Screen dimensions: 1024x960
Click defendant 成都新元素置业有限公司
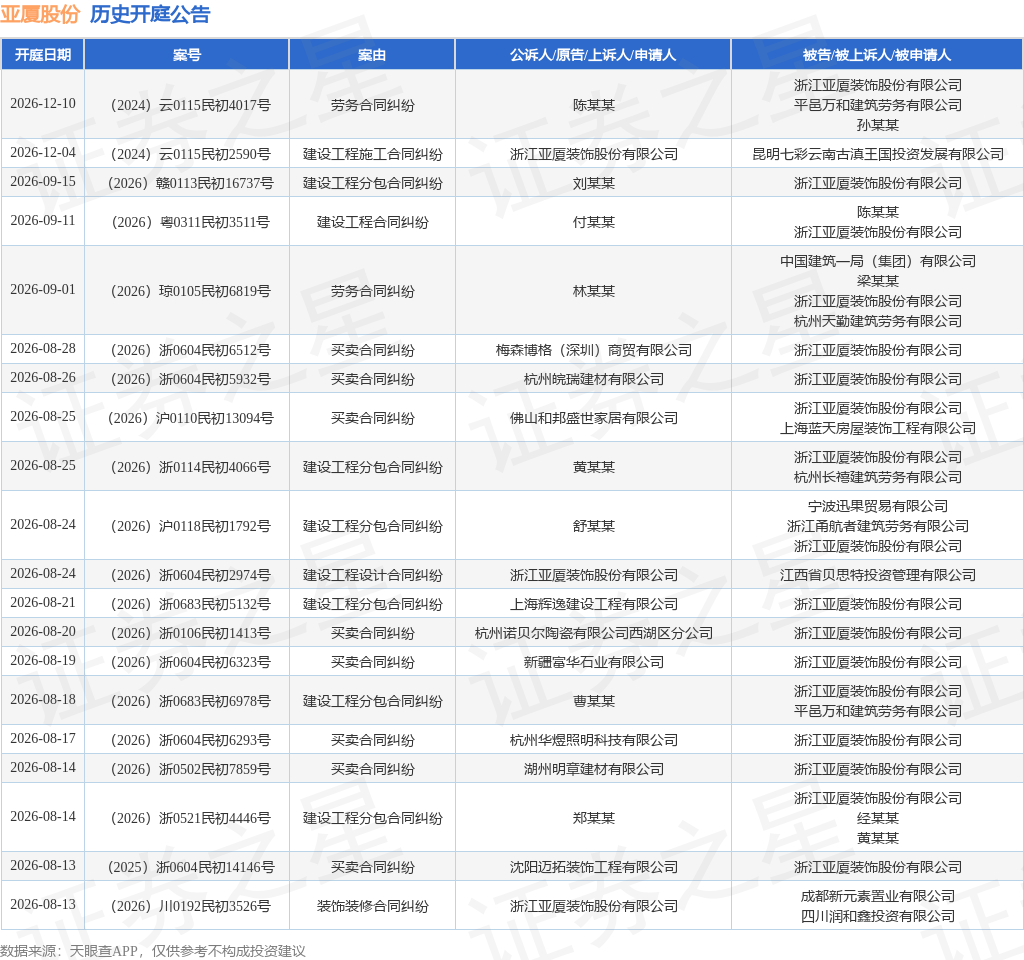[x=878, y=896]
